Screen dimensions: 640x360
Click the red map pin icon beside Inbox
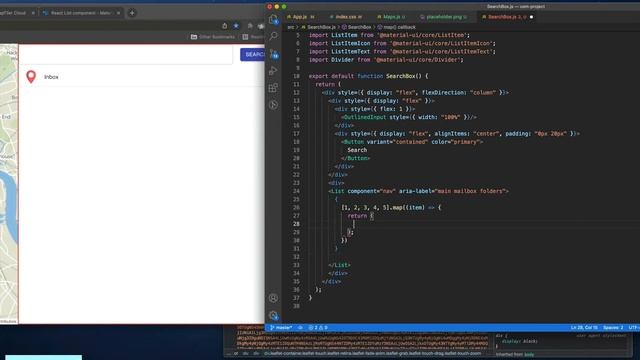tap(31, 77)
